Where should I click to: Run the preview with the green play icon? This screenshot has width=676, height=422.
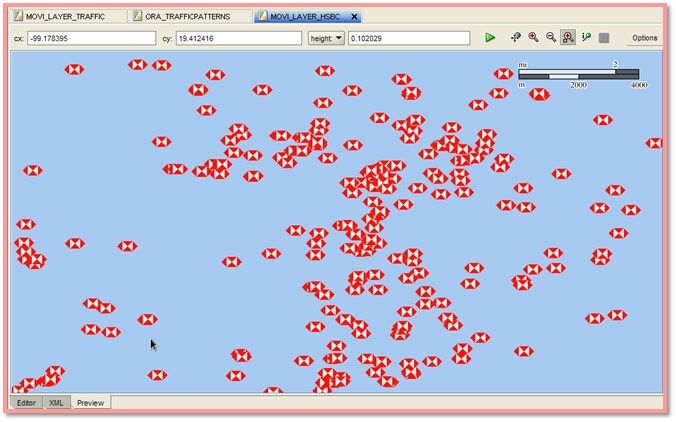click(x=490, y=38)
